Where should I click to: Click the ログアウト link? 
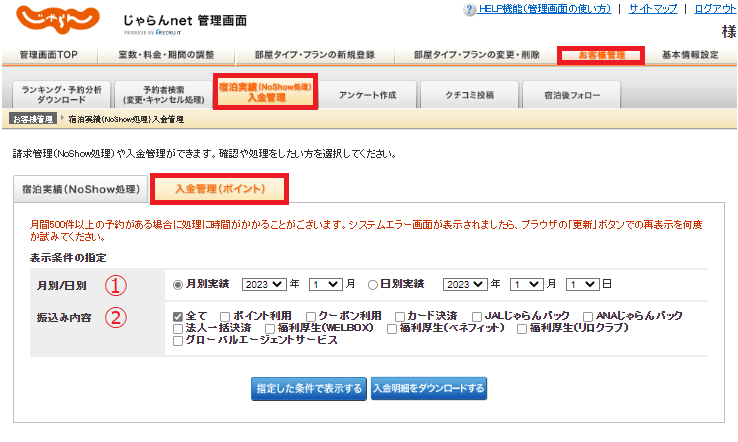(714, 8)
